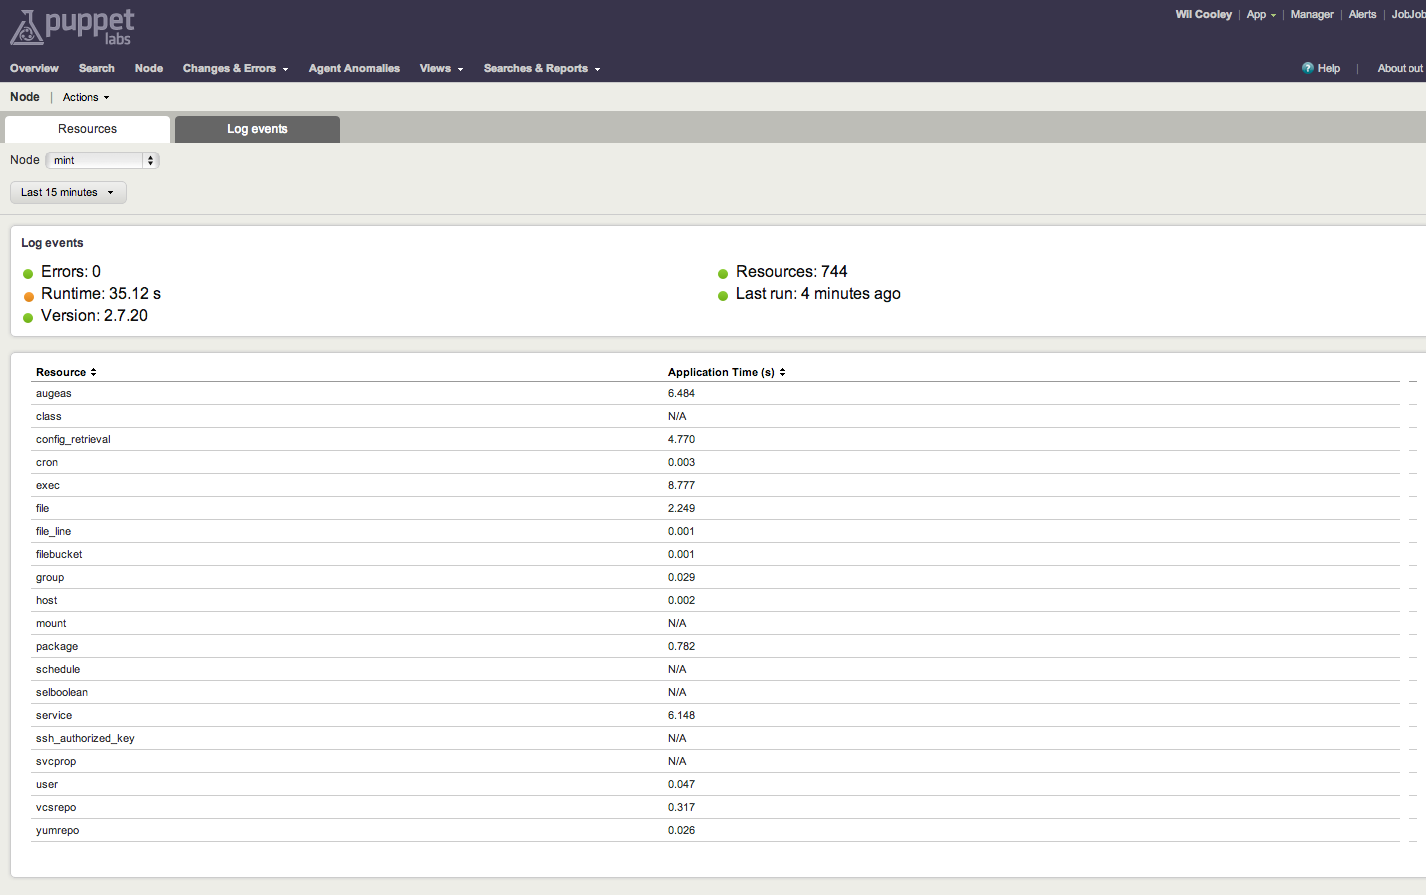Screen dimensions: 1426x895
Task: Switch to the Log events tab
Action: (x=257, y=129)
